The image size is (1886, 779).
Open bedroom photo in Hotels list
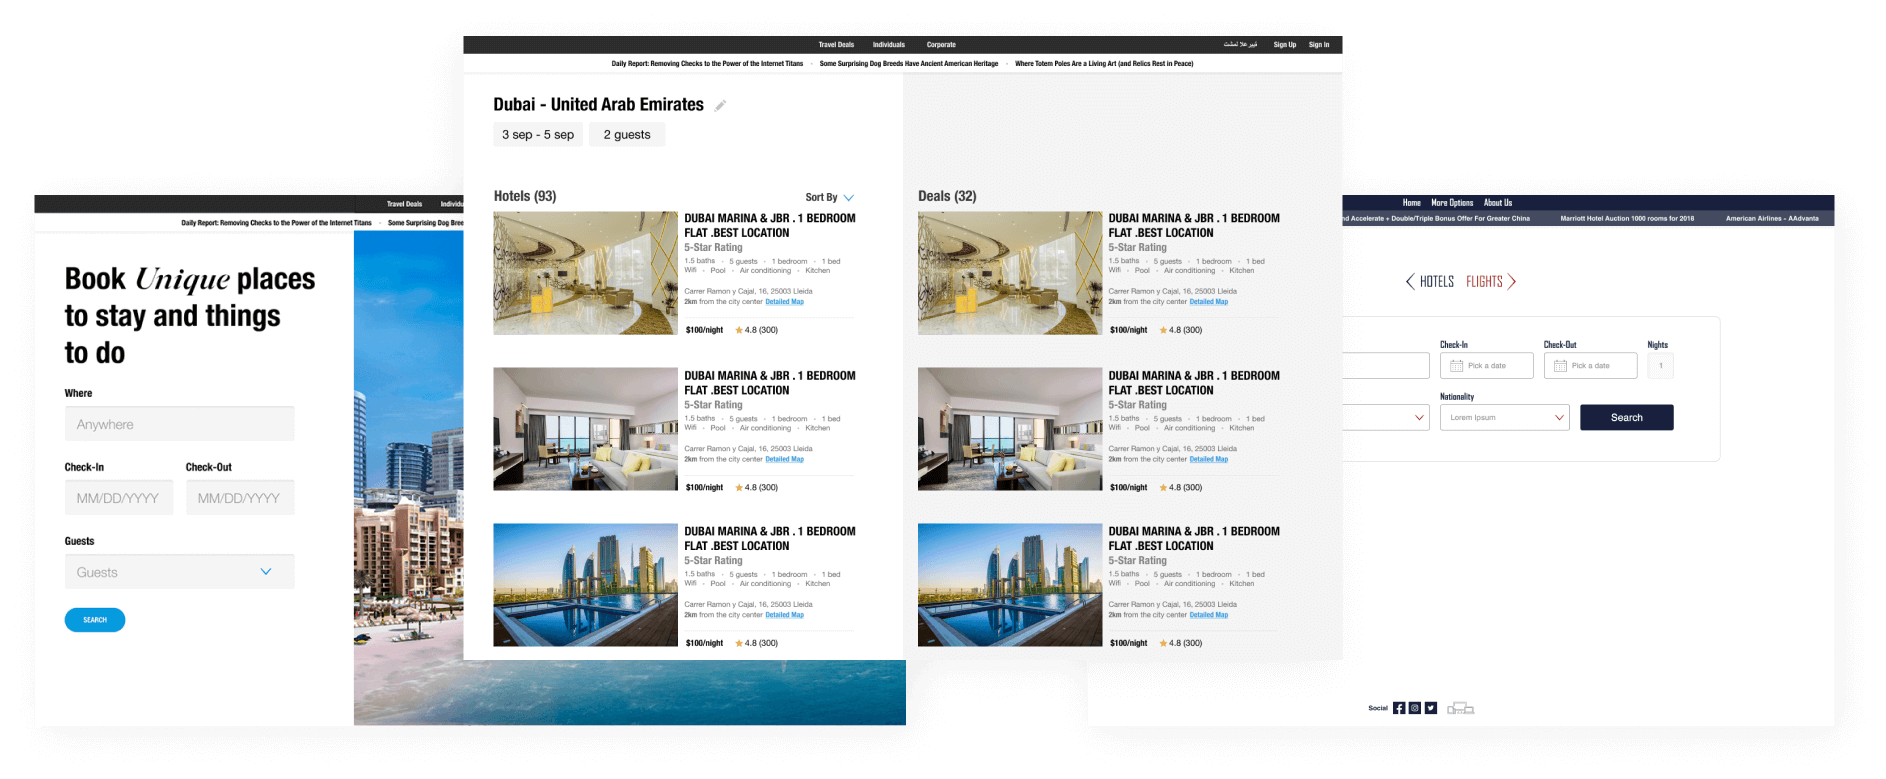585,429
